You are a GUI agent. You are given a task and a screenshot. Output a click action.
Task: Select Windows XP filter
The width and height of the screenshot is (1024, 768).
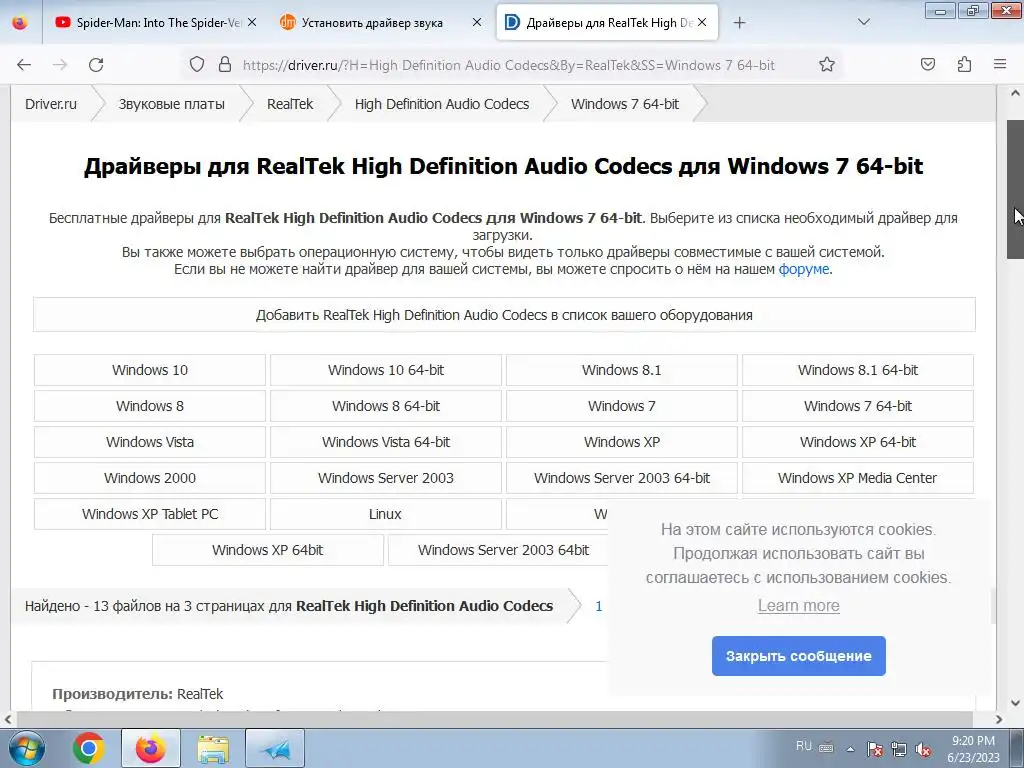[622, 441]
